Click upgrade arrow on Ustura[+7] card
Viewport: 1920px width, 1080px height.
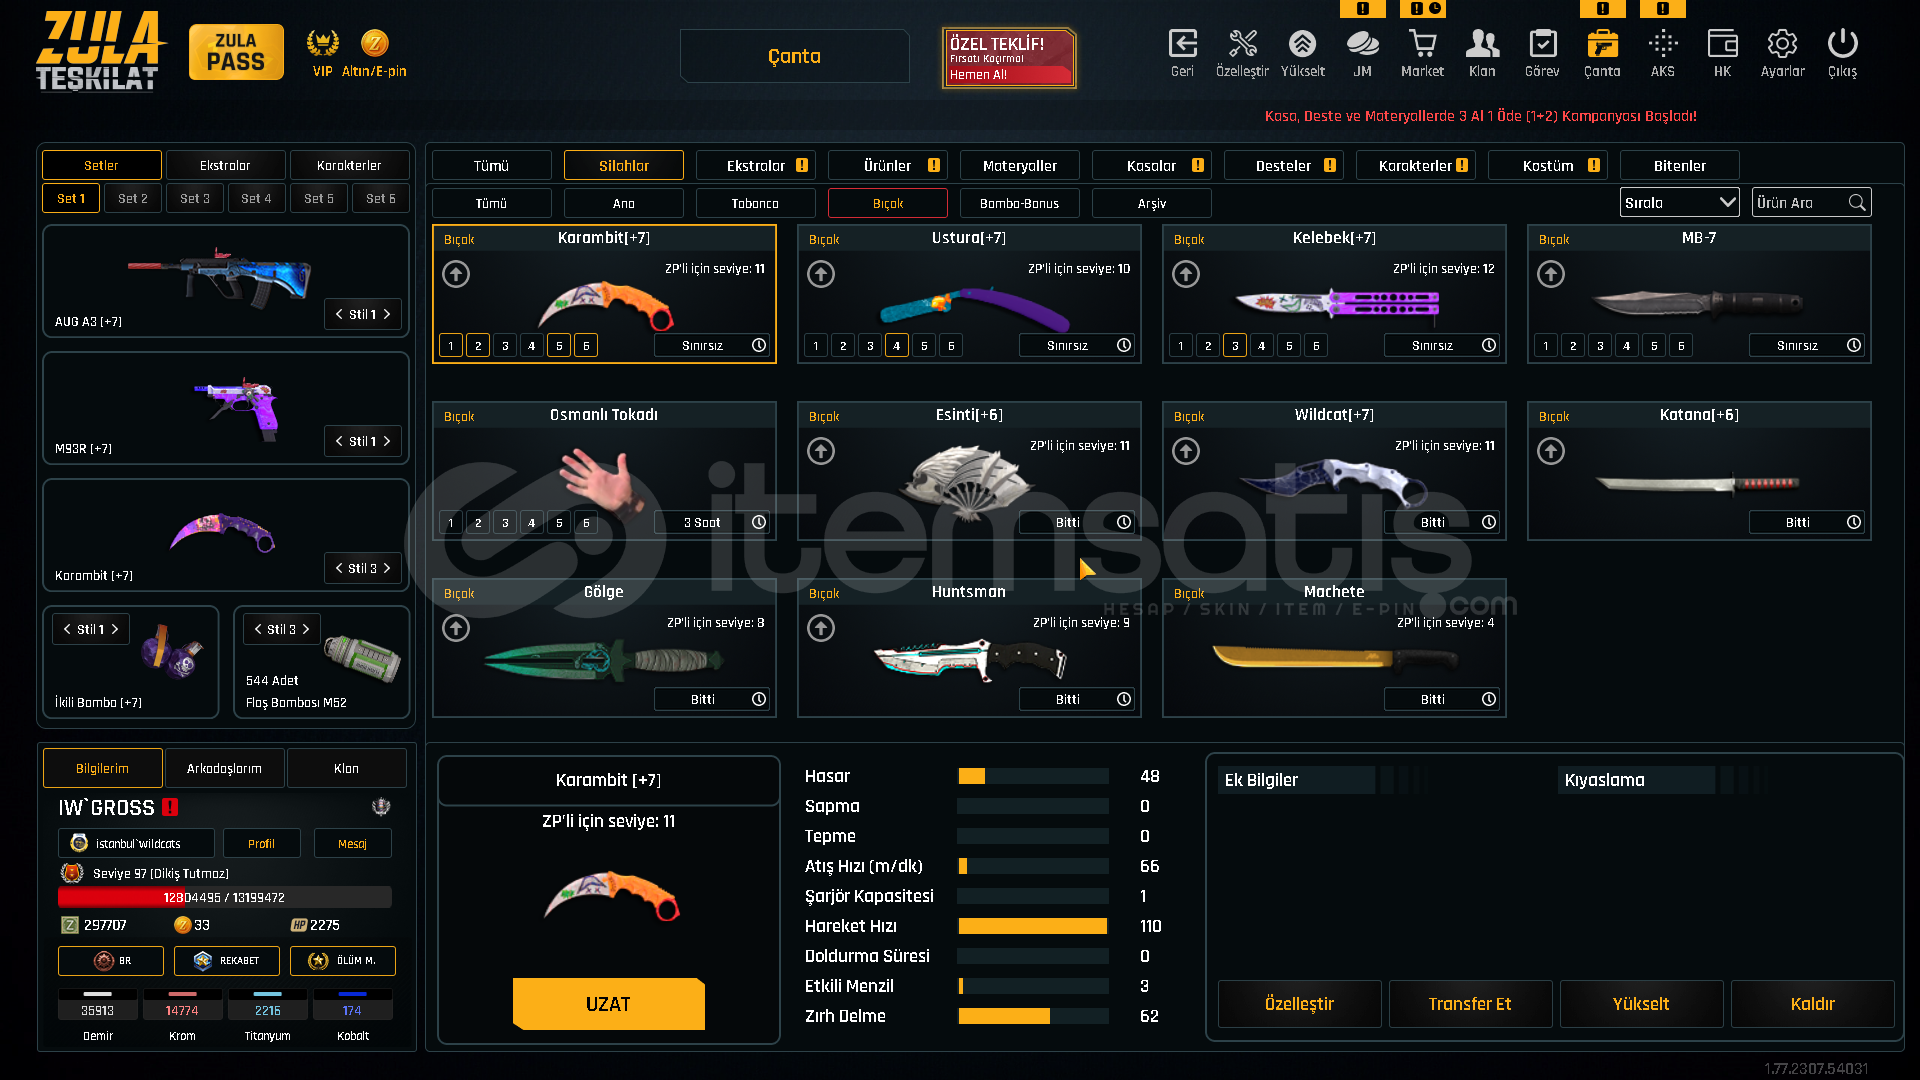pyautogui.click(x=821, y=274)
